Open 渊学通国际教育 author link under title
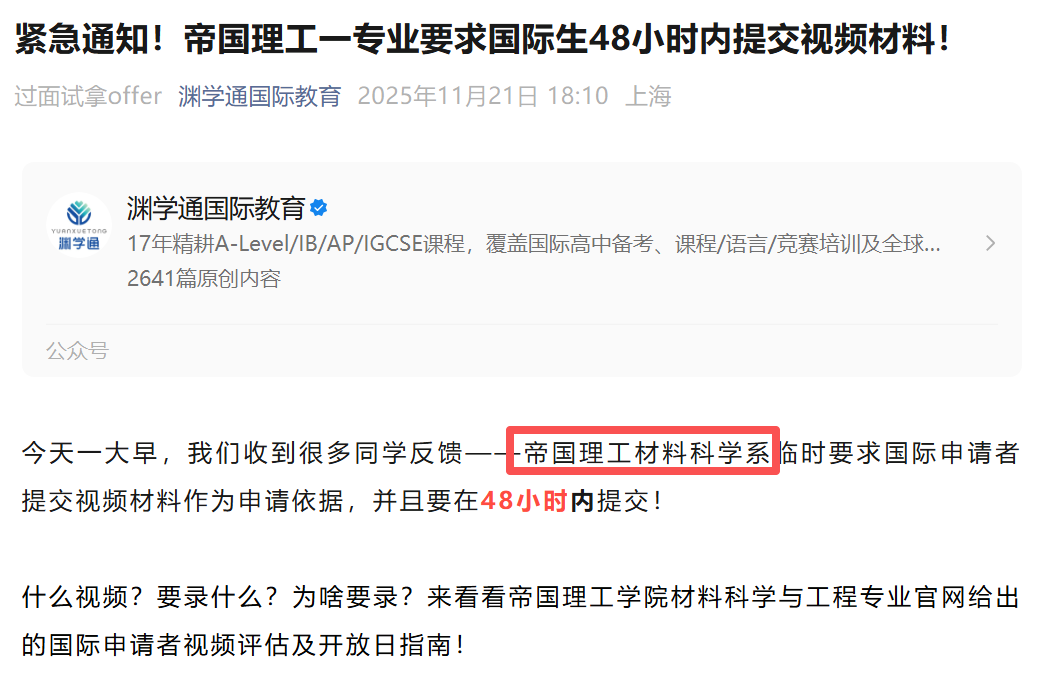 point(259,96)
